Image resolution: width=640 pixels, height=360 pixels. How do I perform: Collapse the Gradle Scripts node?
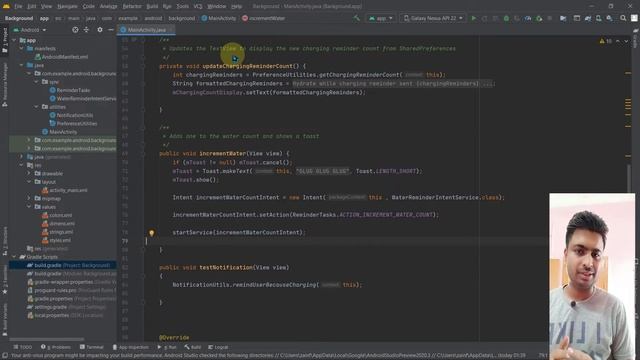tap(15, 256)
